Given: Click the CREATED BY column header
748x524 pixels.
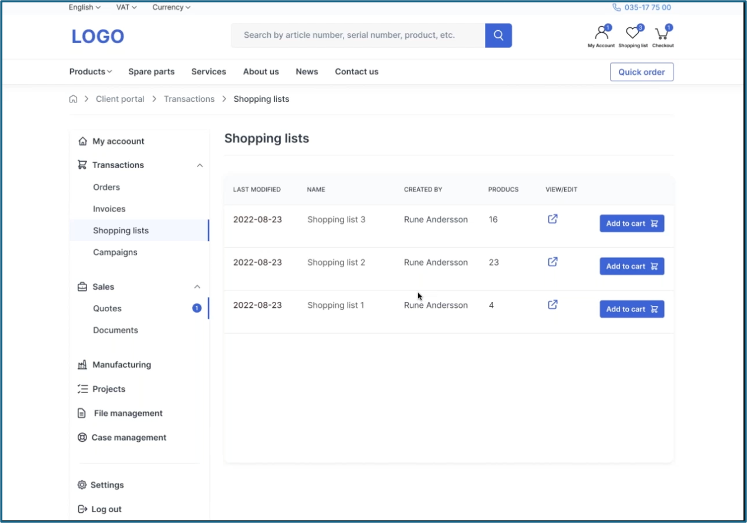Looking at the screenshot, I should (423, 189).
